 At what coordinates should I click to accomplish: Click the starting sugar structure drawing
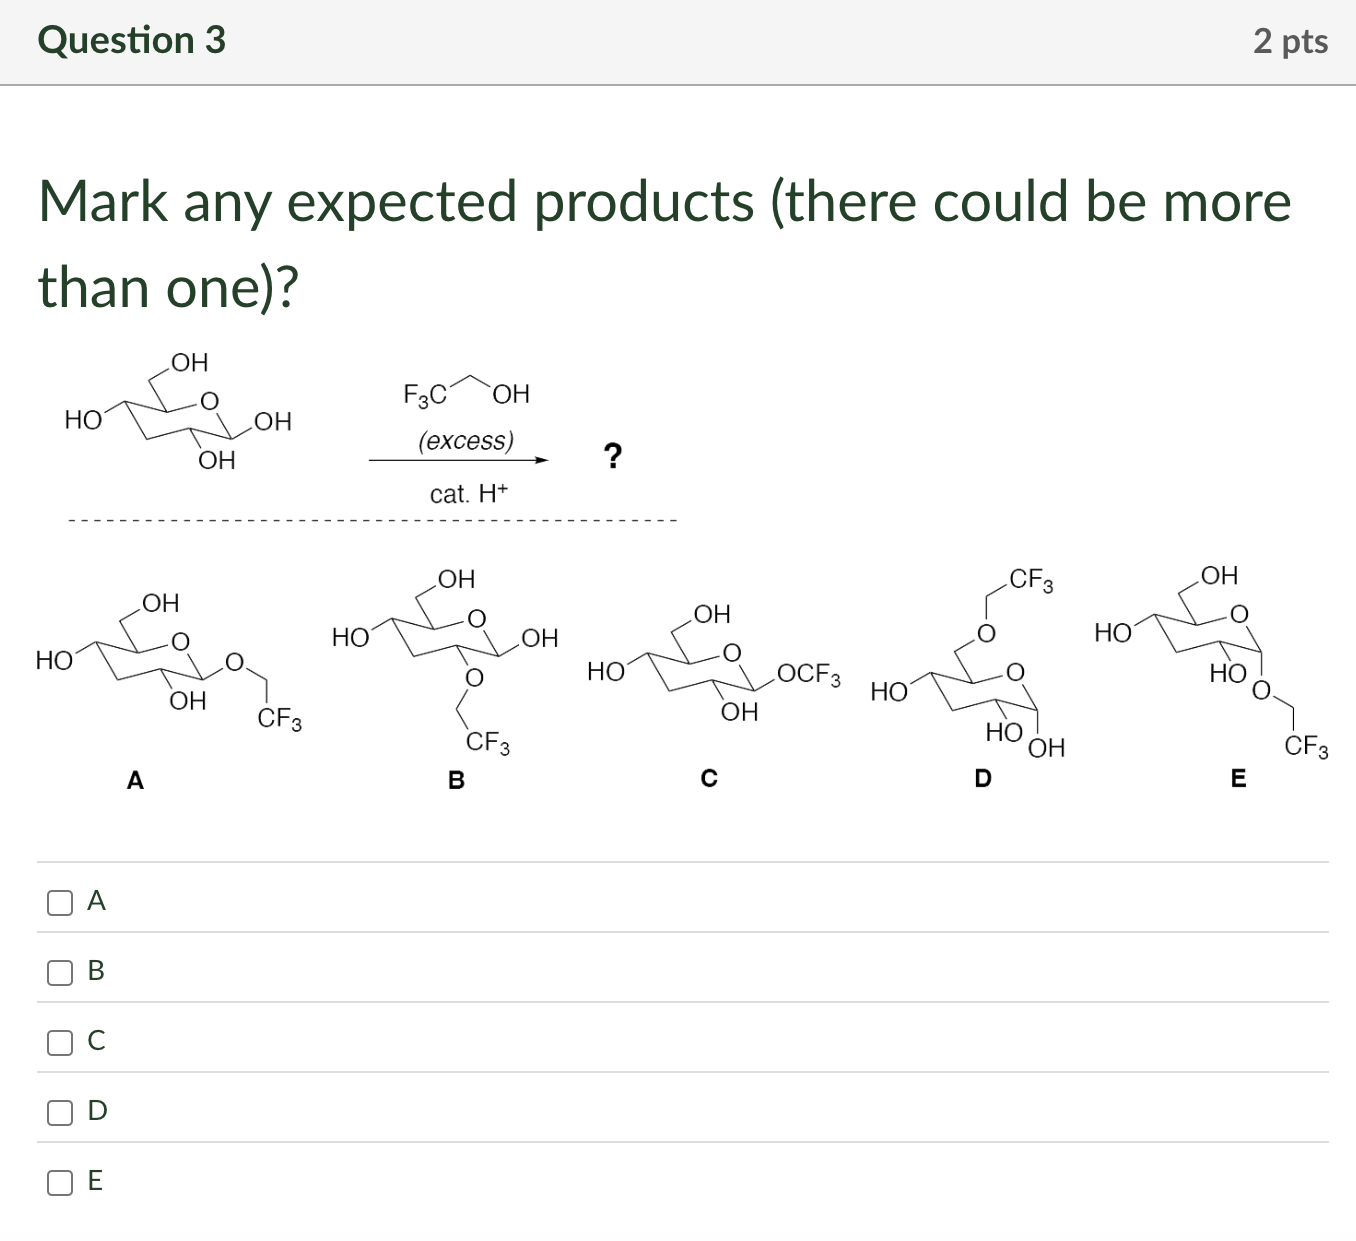(x=175, y=415)
